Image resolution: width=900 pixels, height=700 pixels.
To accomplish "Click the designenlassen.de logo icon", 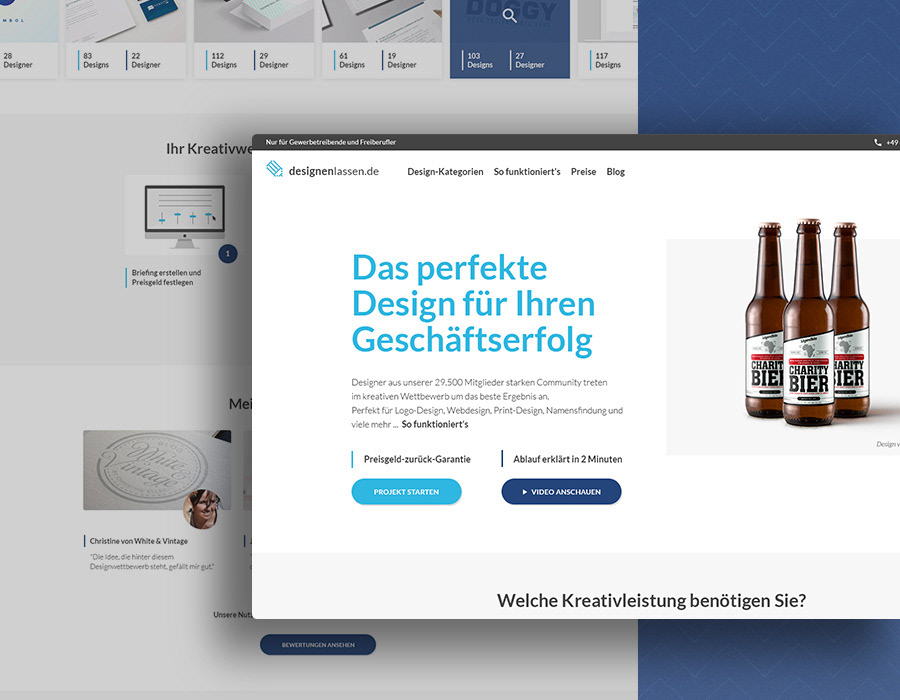I will coord(274,169).
